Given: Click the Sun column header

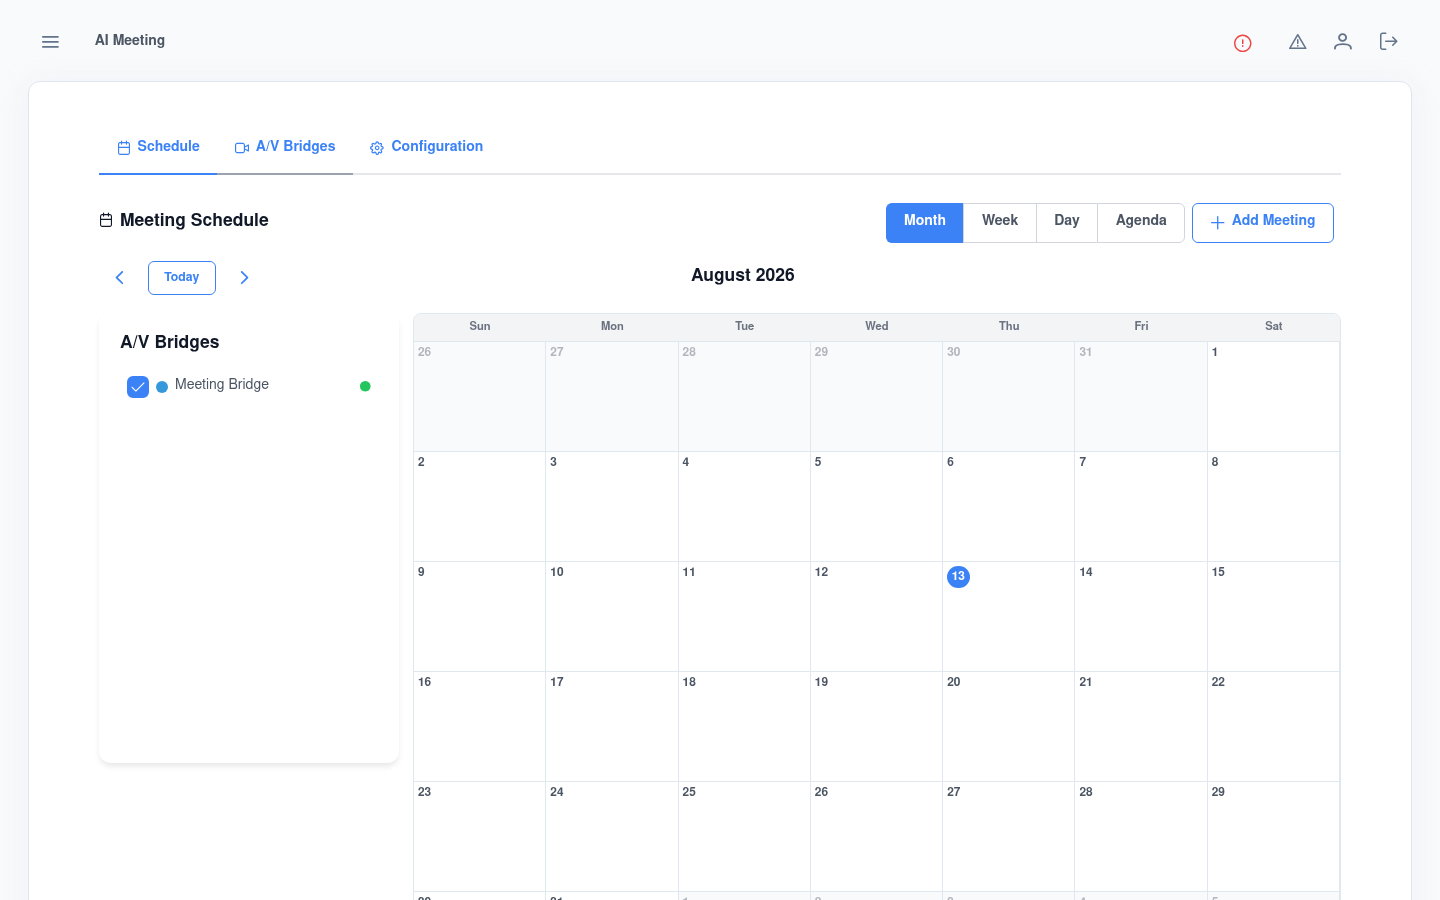Looking at the screenshot, I should (x=480, y=326).
